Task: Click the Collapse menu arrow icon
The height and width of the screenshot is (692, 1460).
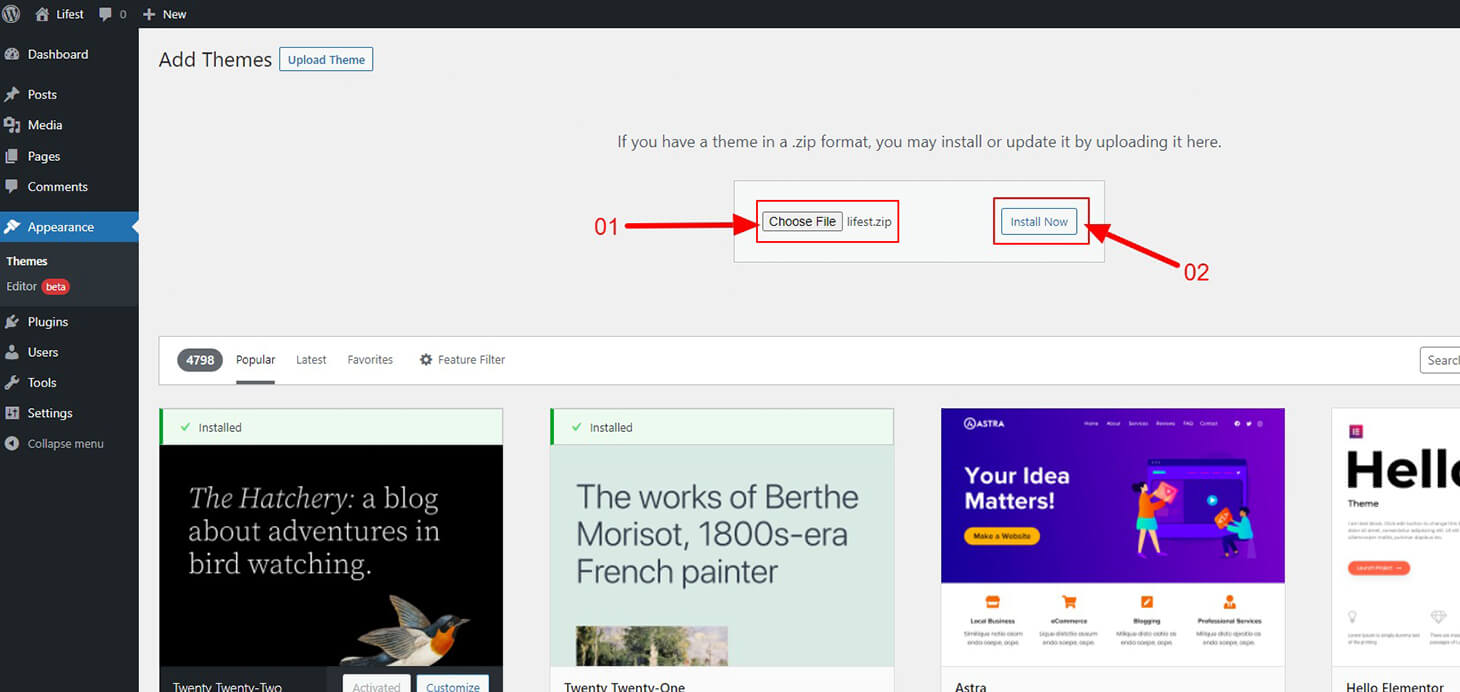Action: pyautogui.click(x=12, y=443)
